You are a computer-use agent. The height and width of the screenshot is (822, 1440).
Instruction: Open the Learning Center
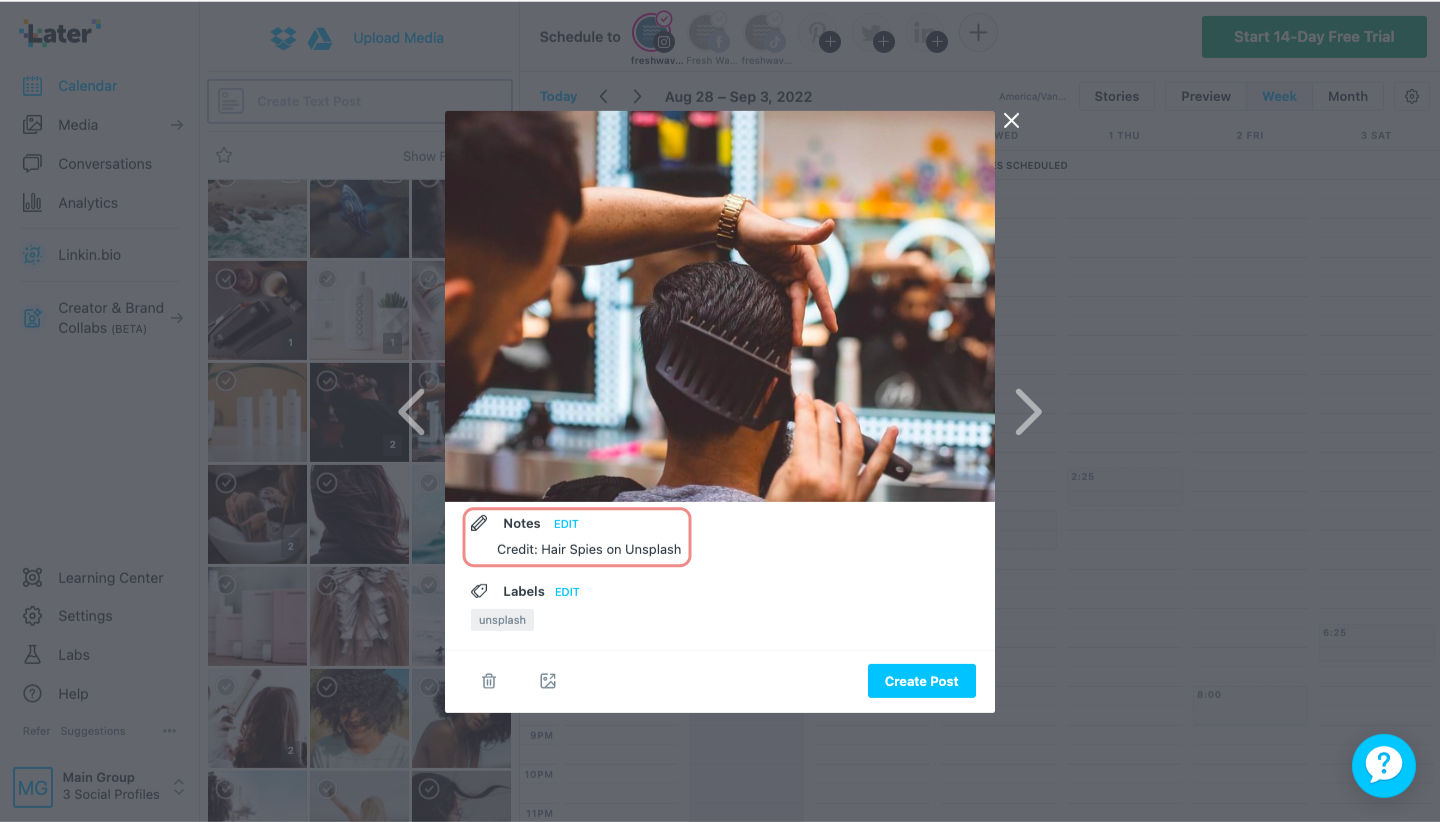tap(93, 578)
